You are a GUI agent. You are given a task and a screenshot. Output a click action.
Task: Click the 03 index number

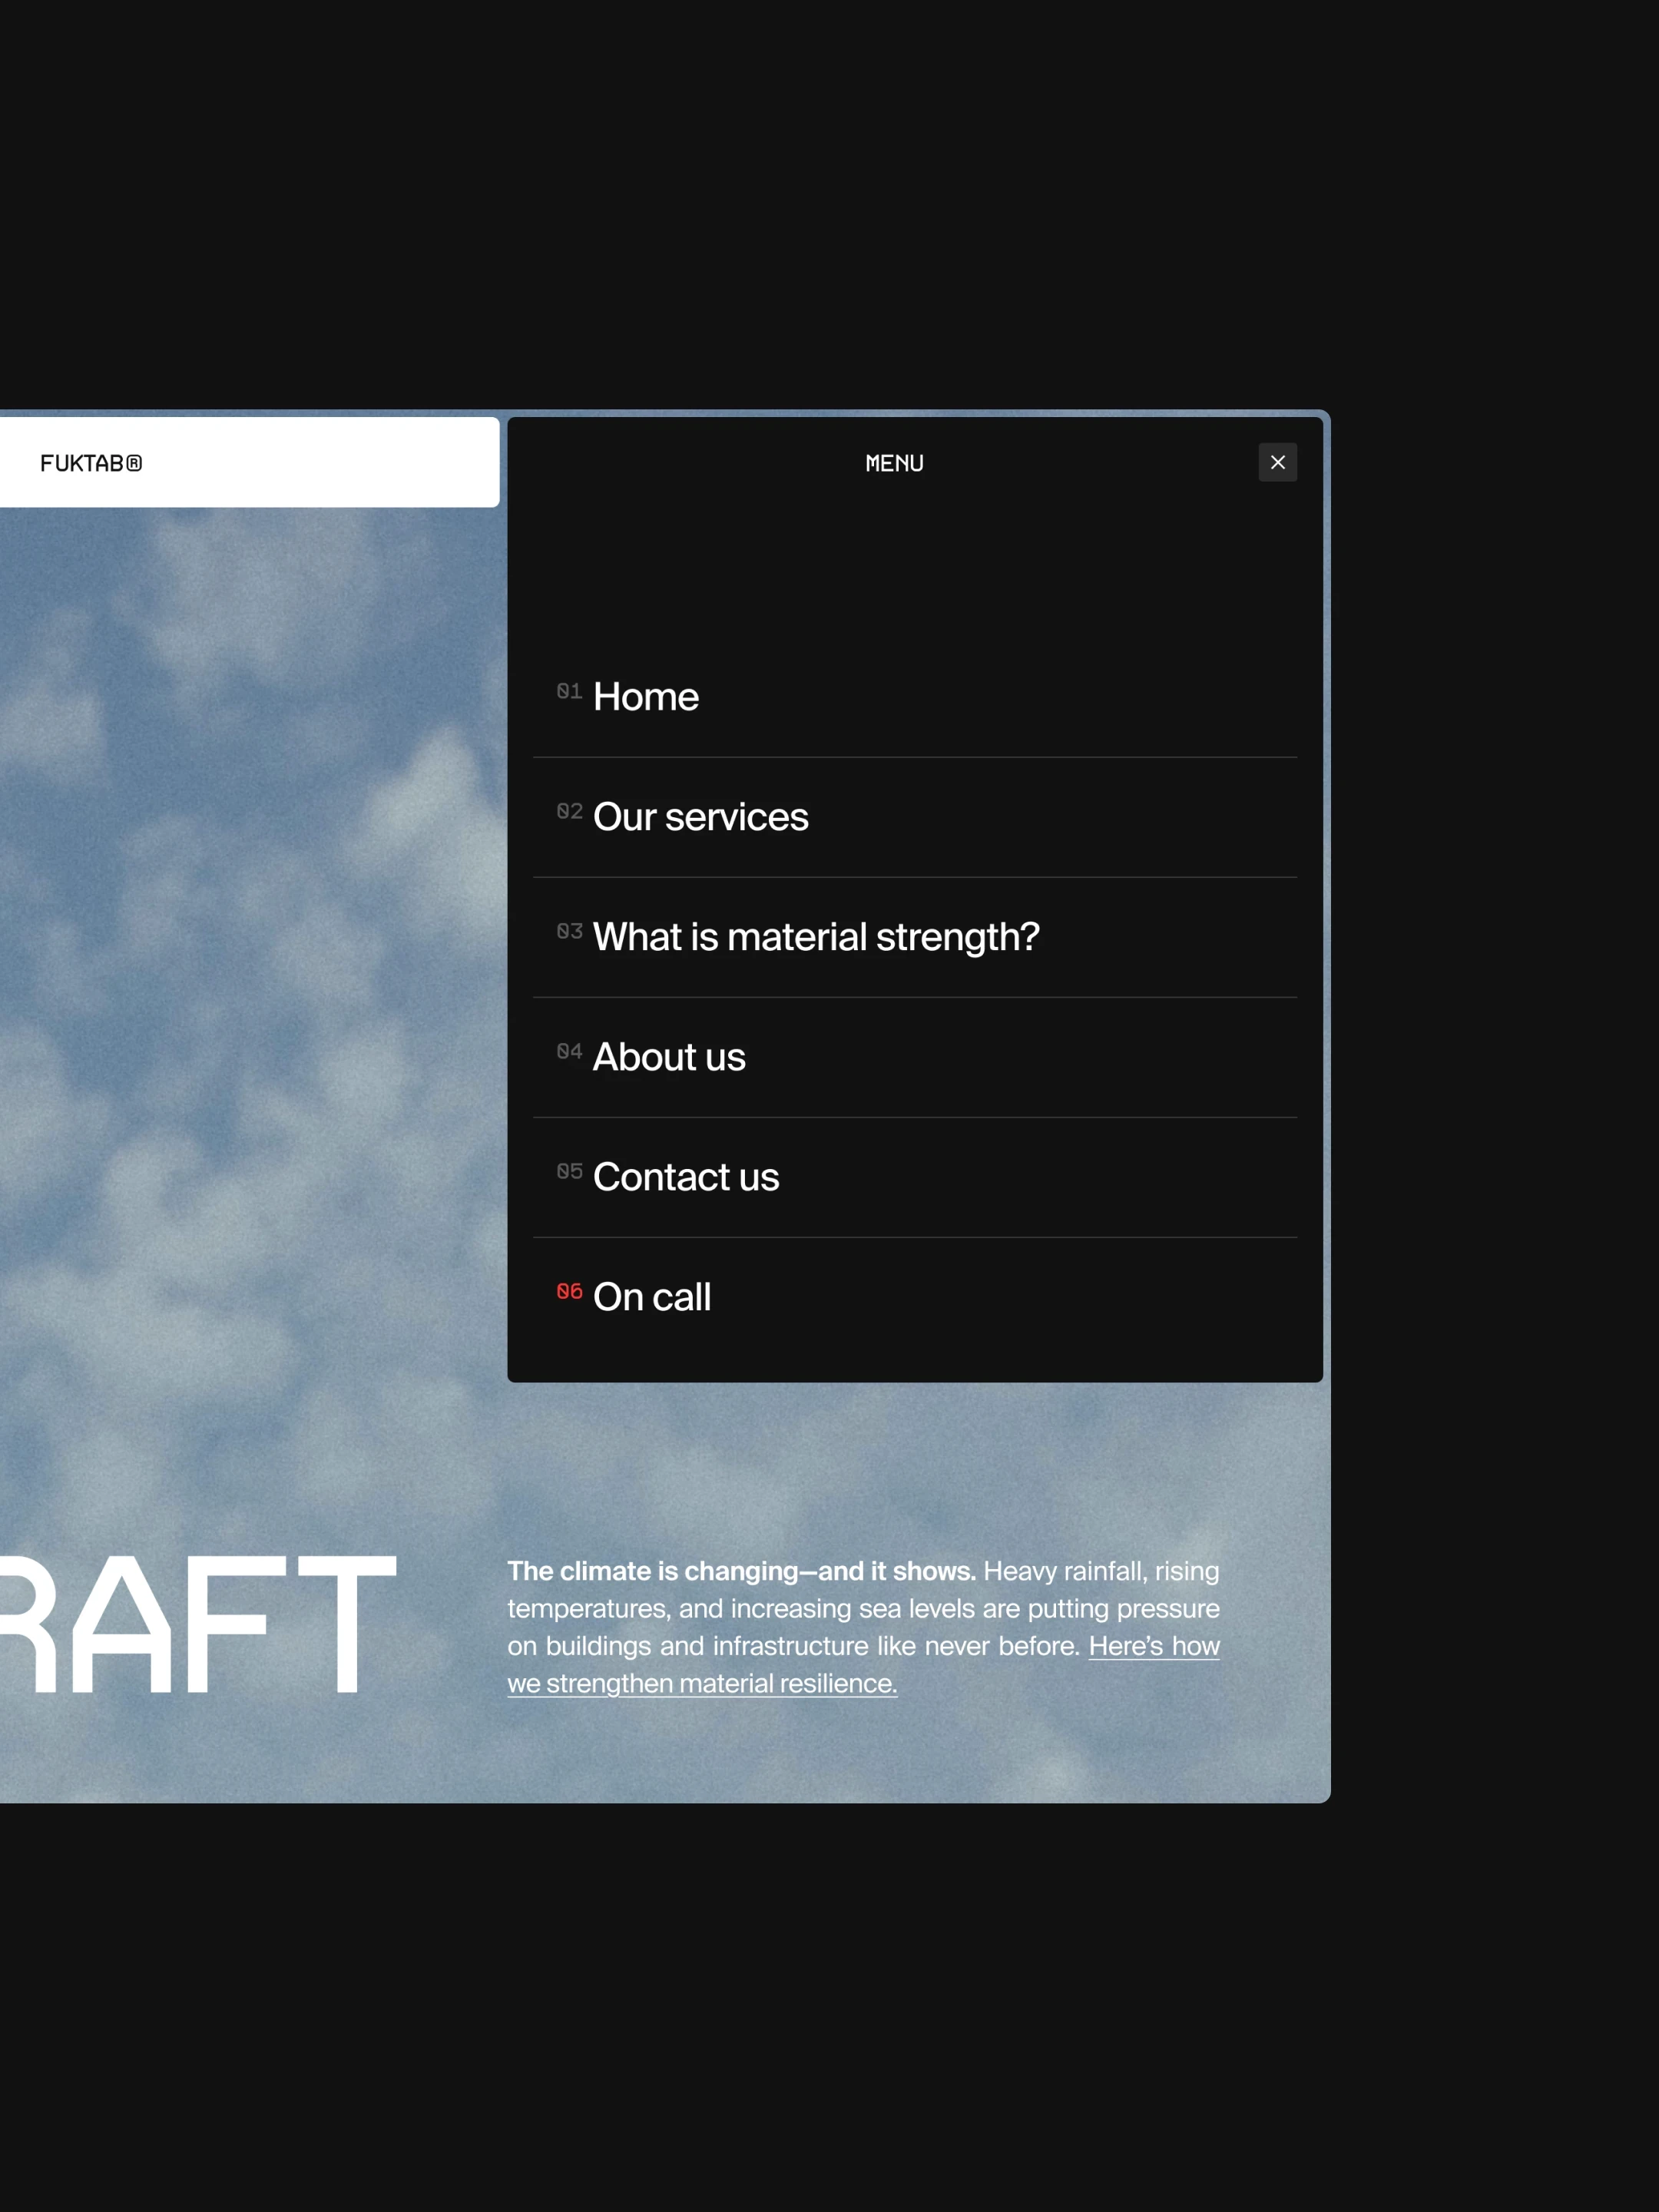pos(569,931)
